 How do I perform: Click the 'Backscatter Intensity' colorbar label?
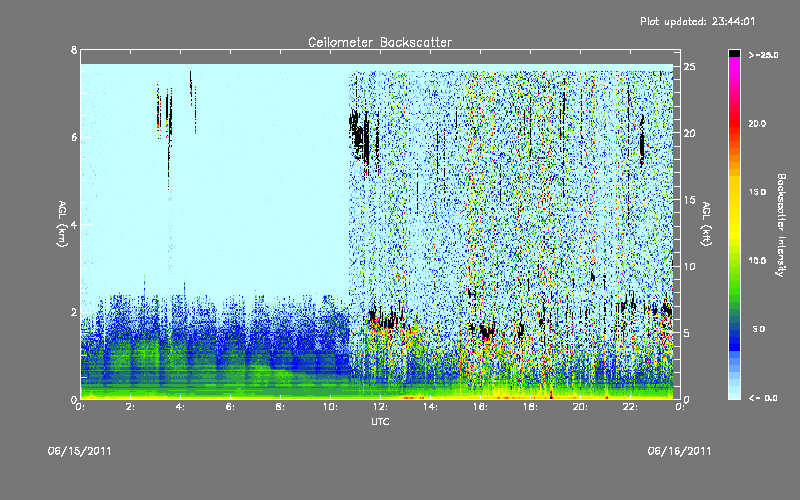coord(781,225)
